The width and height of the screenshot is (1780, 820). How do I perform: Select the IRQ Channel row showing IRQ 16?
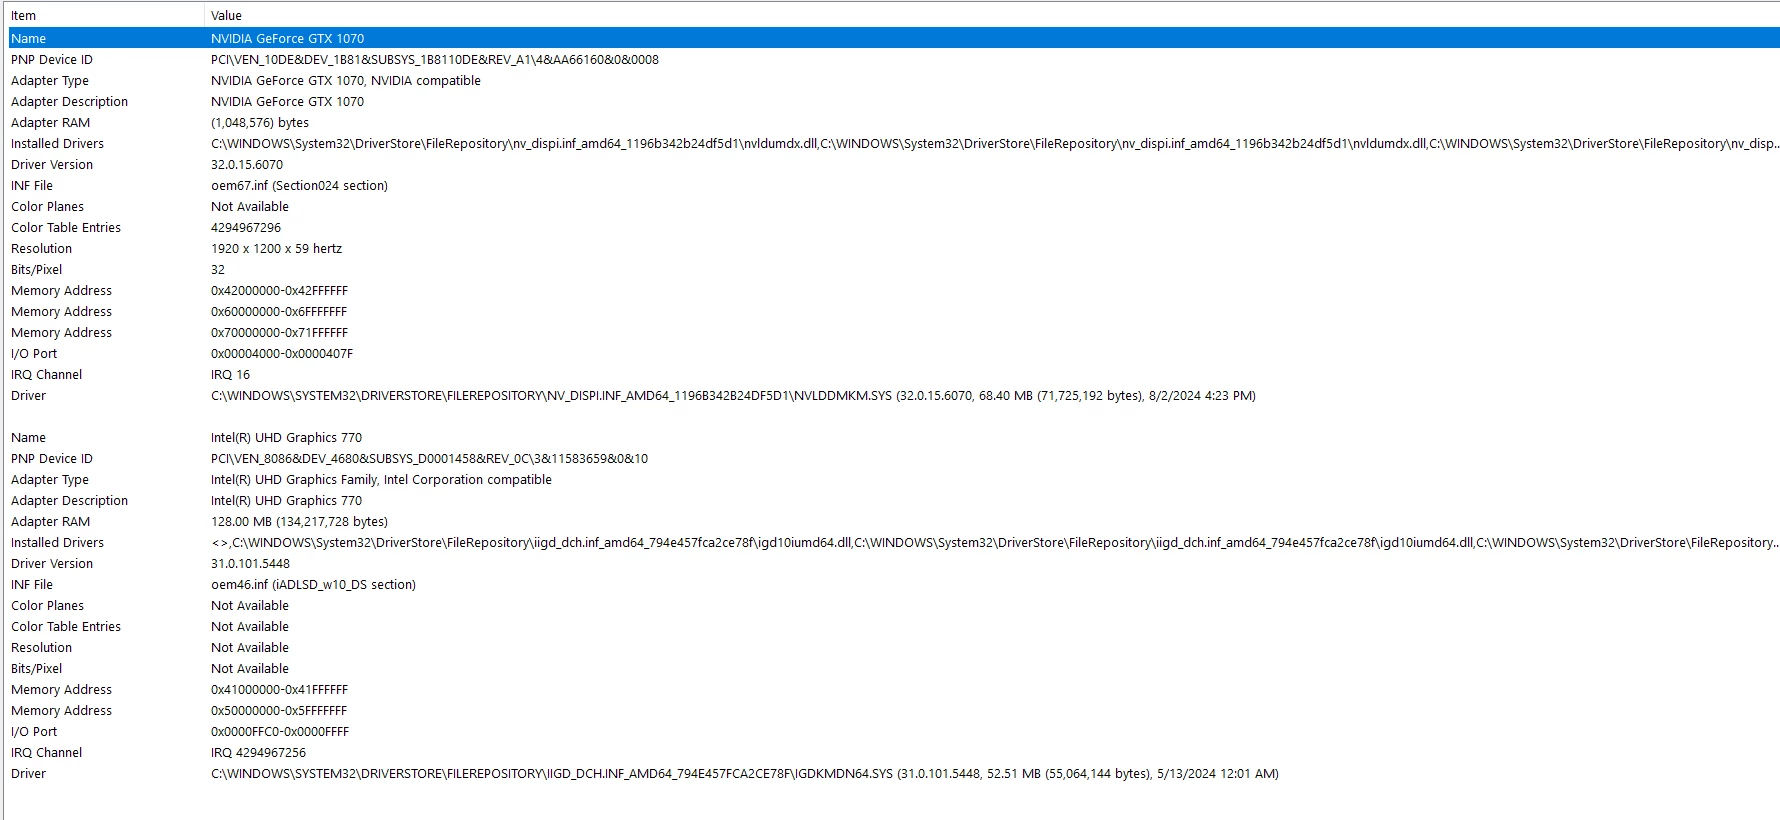(x=894, y=374)
